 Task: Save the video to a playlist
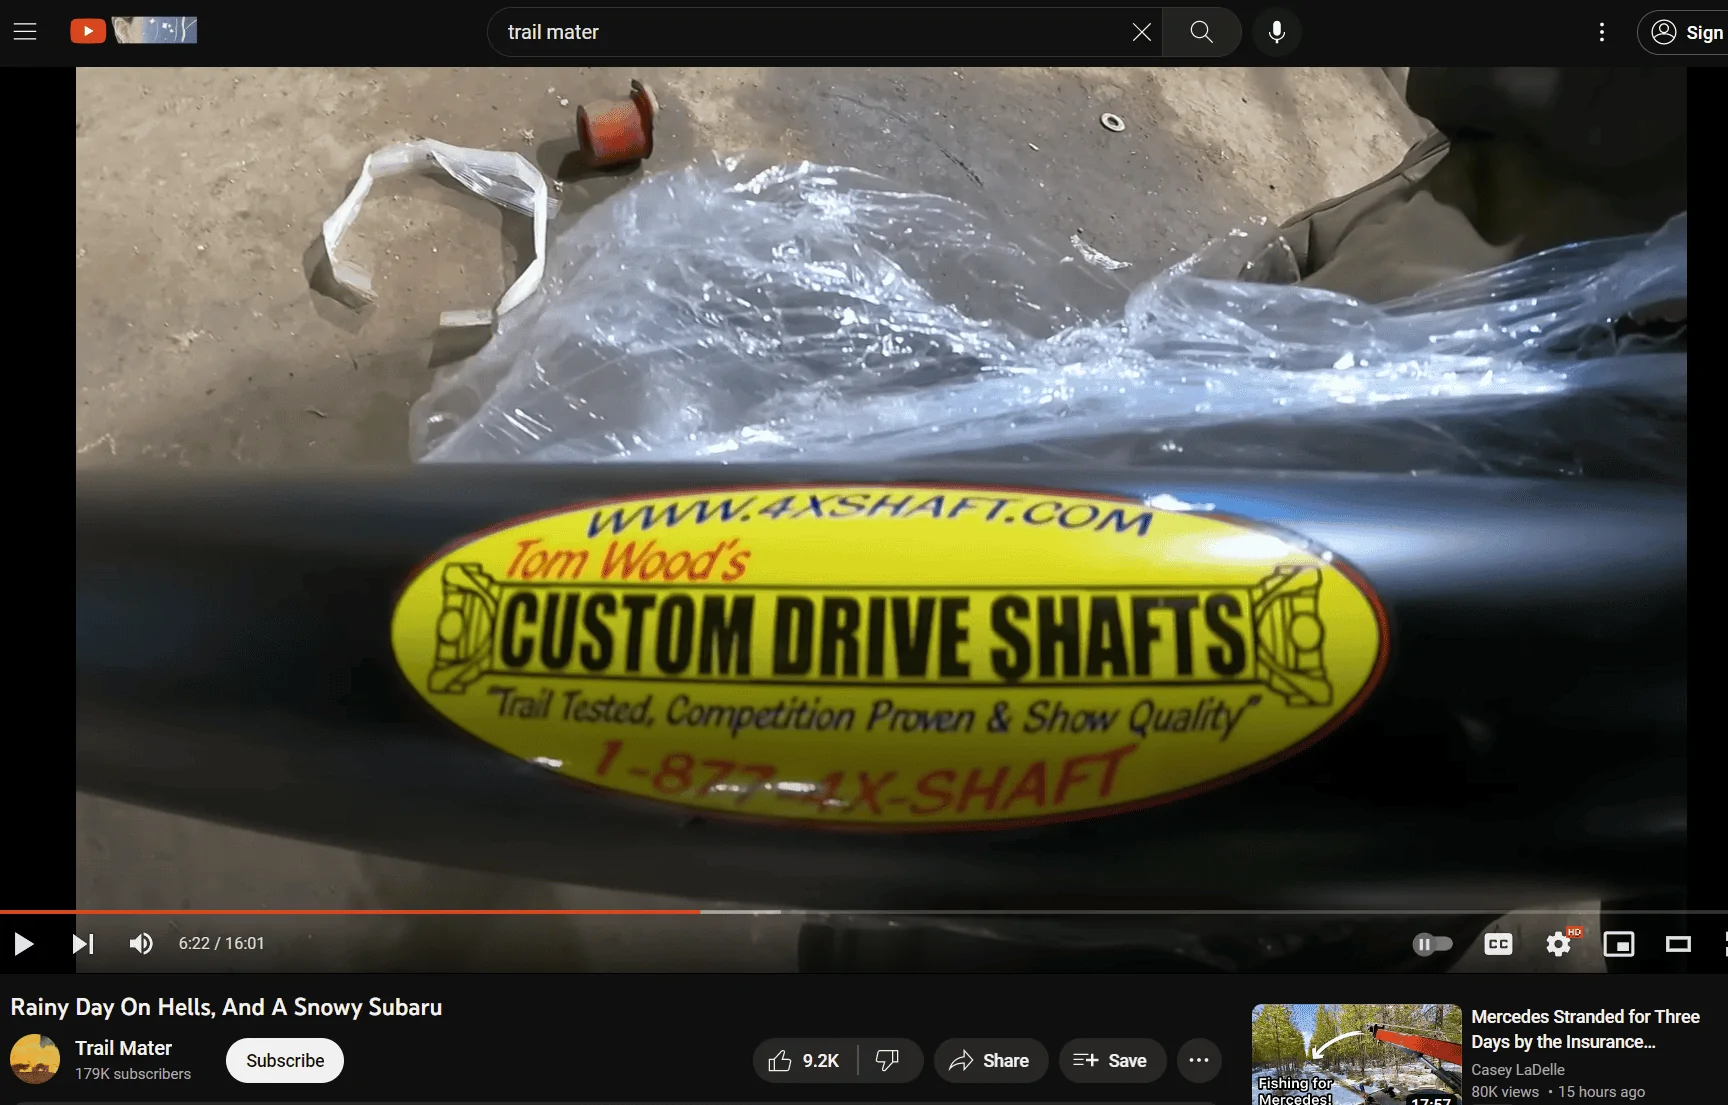(1112, 1061)
